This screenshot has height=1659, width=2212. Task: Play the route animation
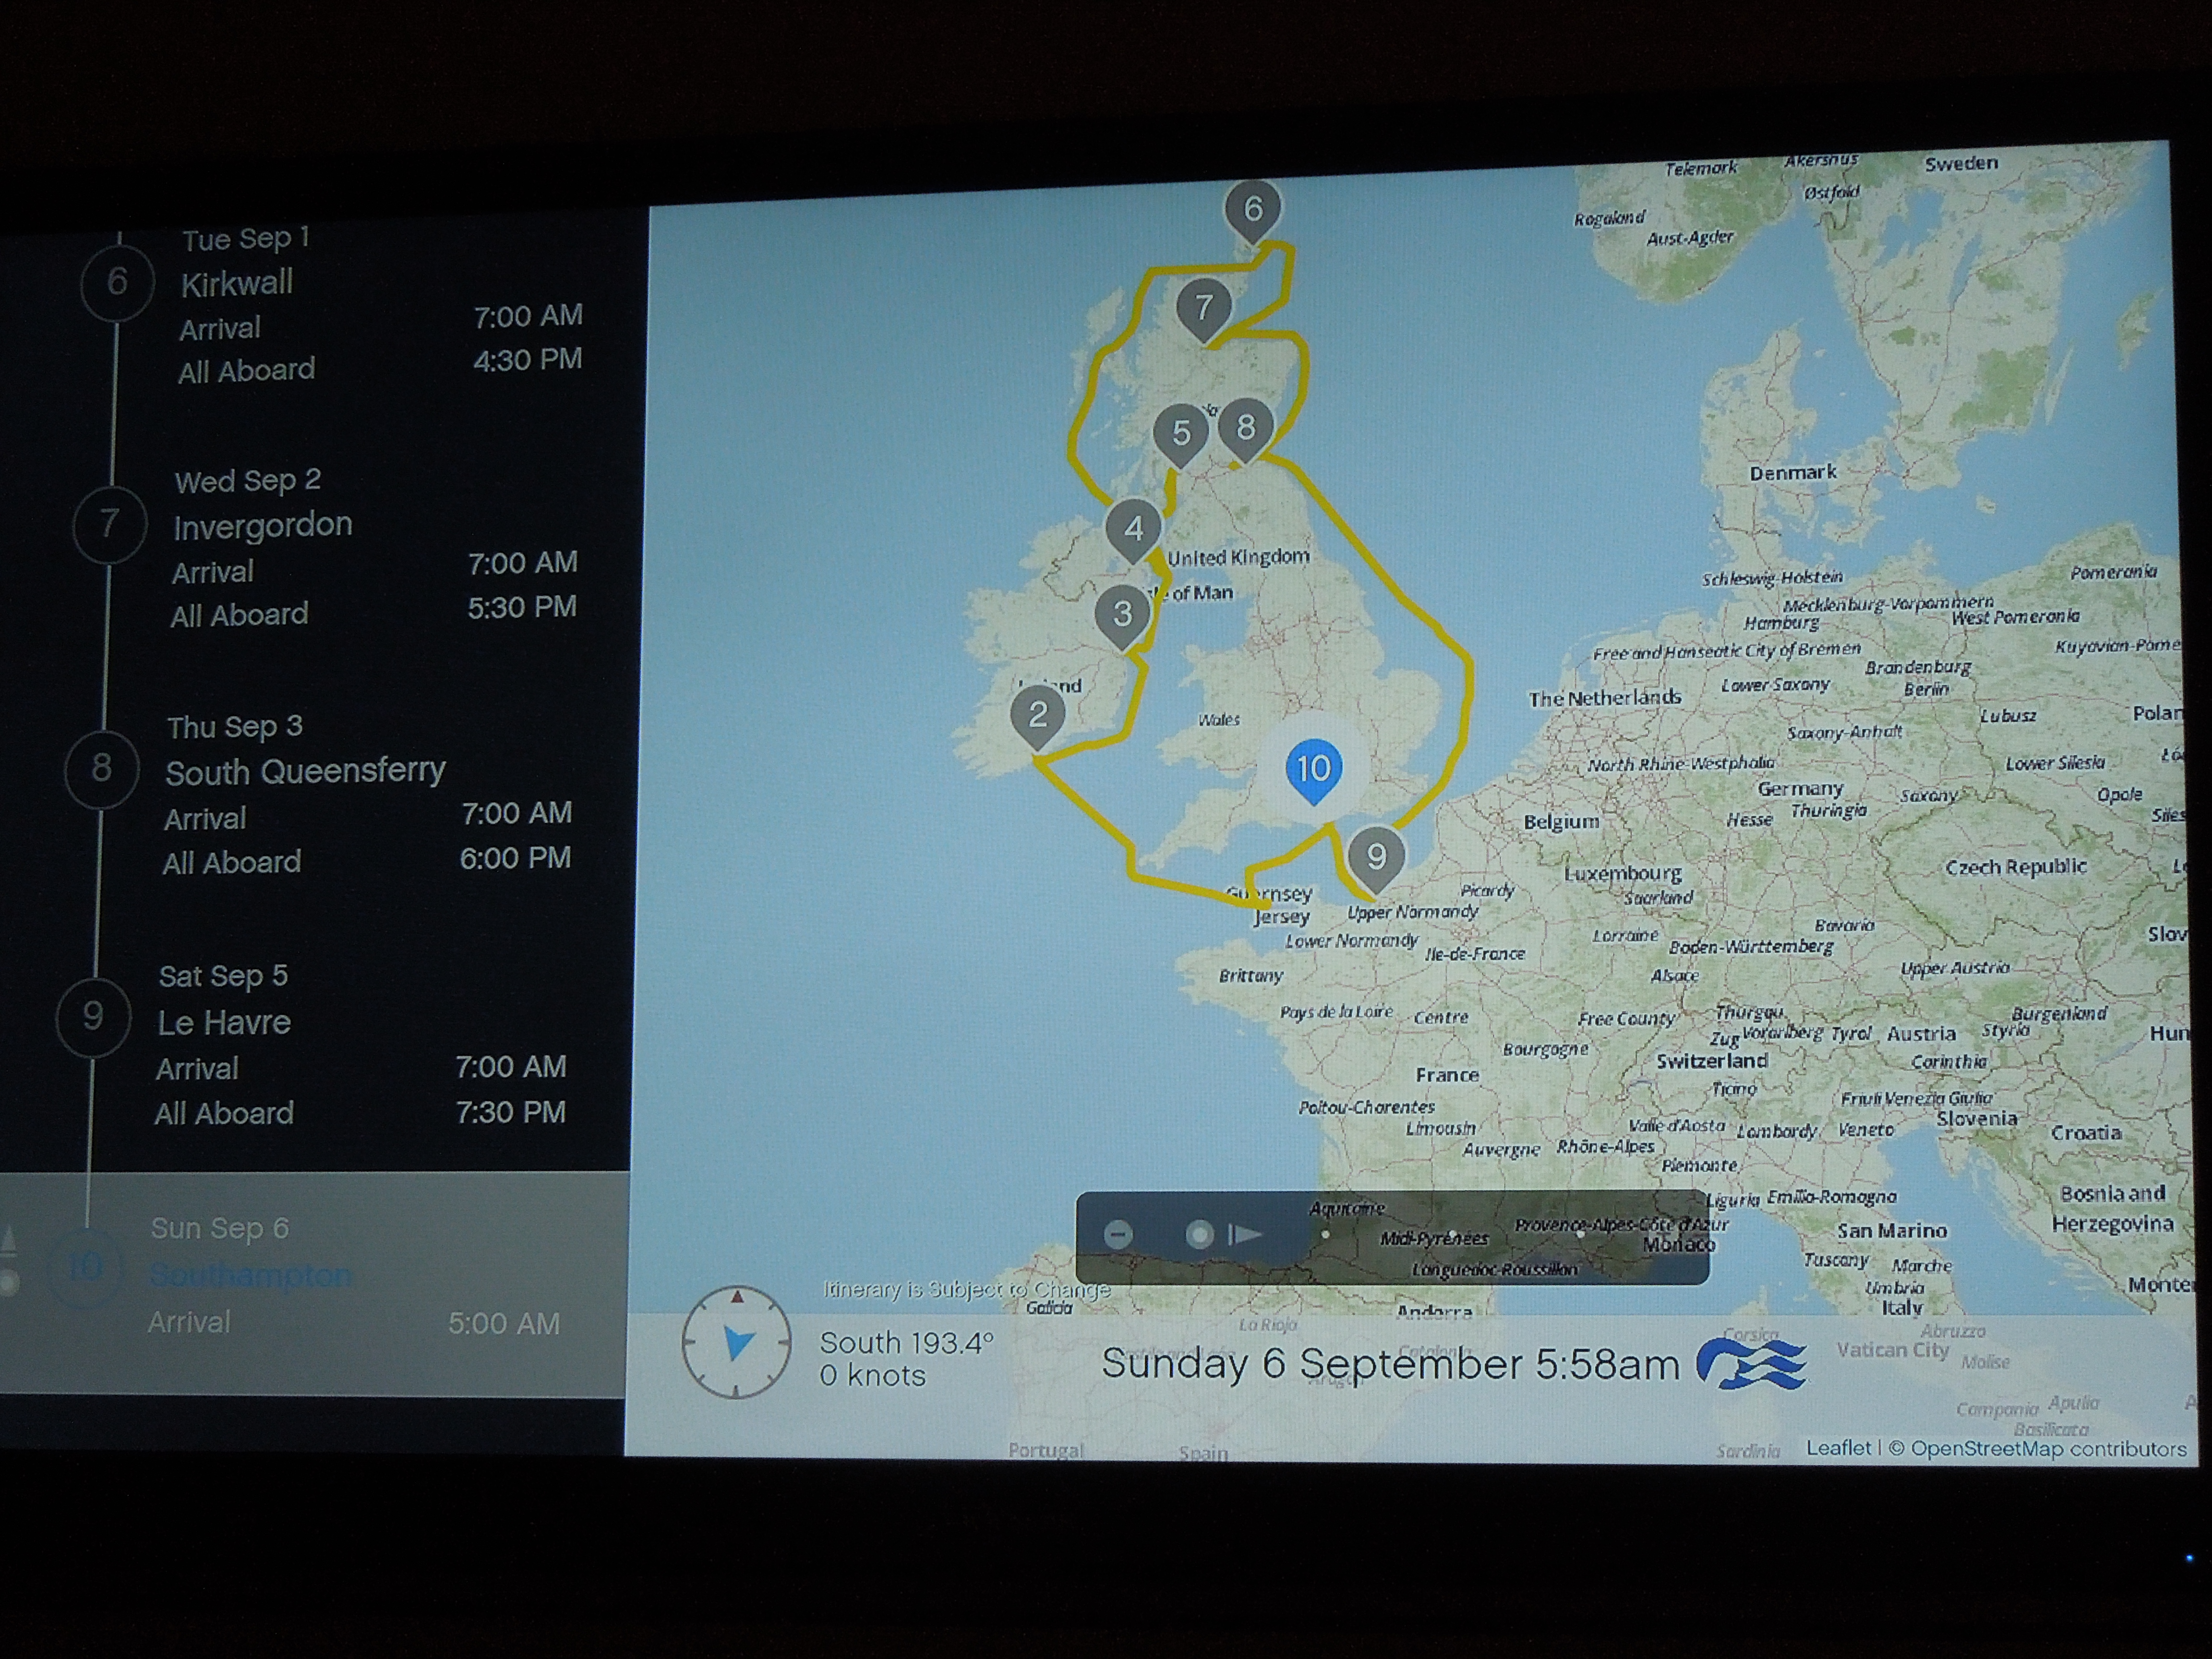1245,1235
